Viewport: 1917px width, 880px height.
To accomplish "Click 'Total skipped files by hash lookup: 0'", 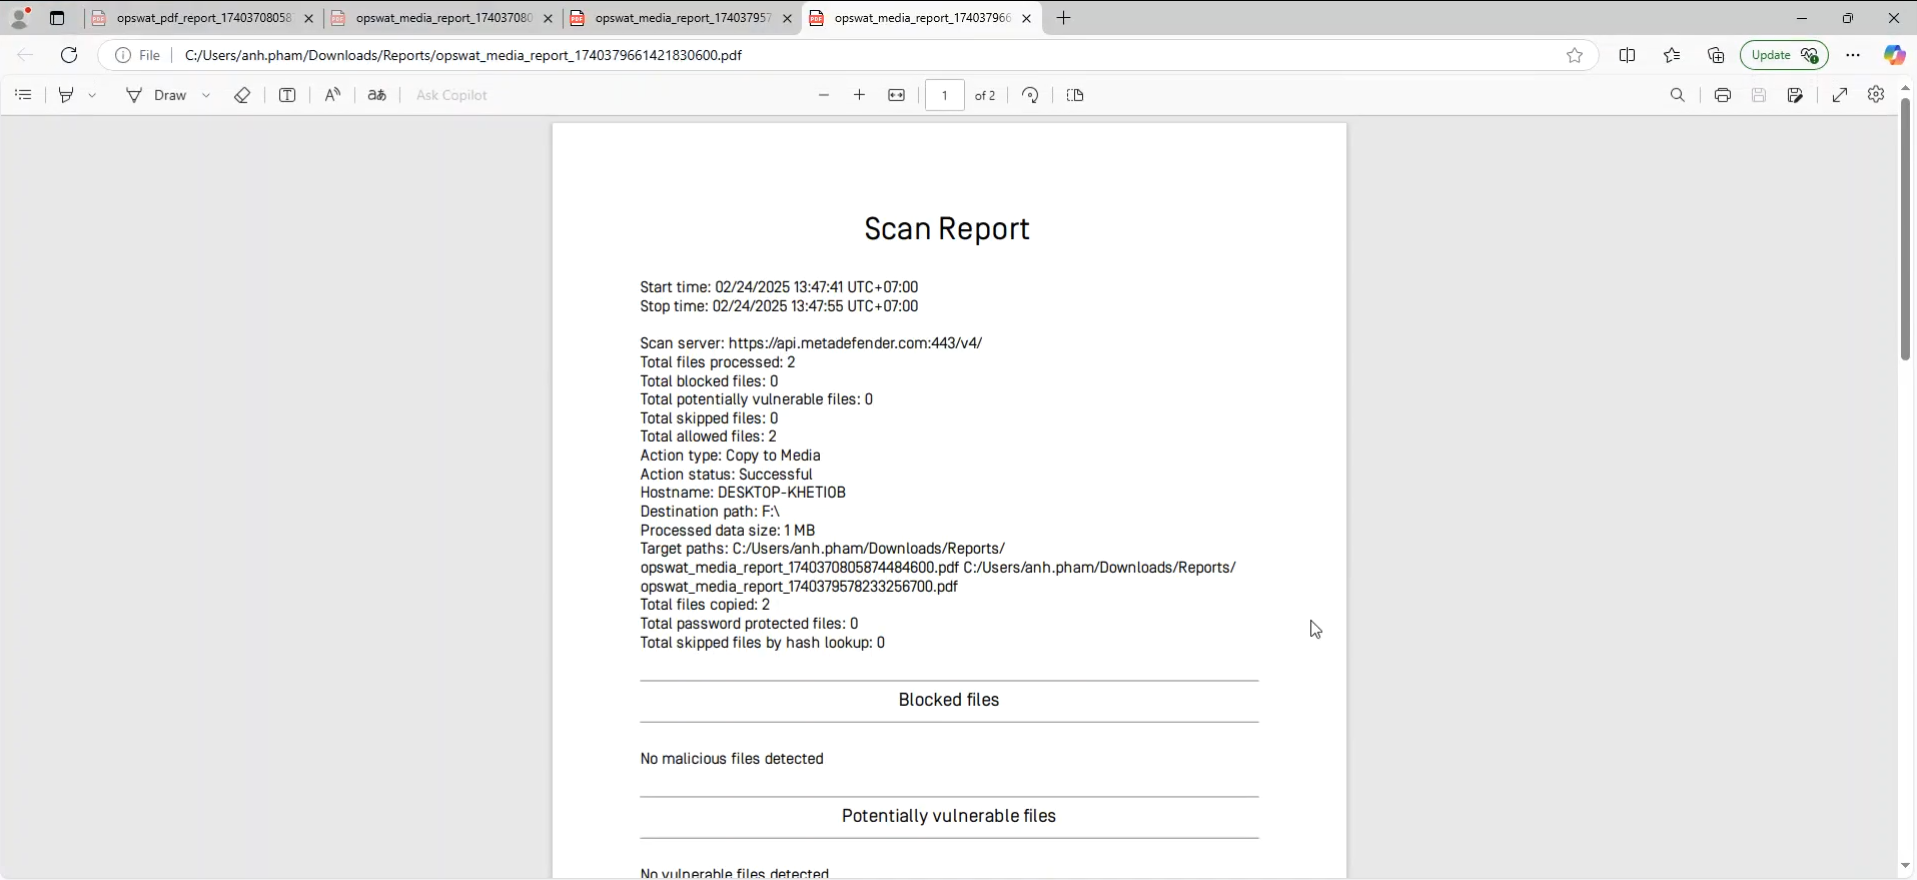I will click(763, 643).
